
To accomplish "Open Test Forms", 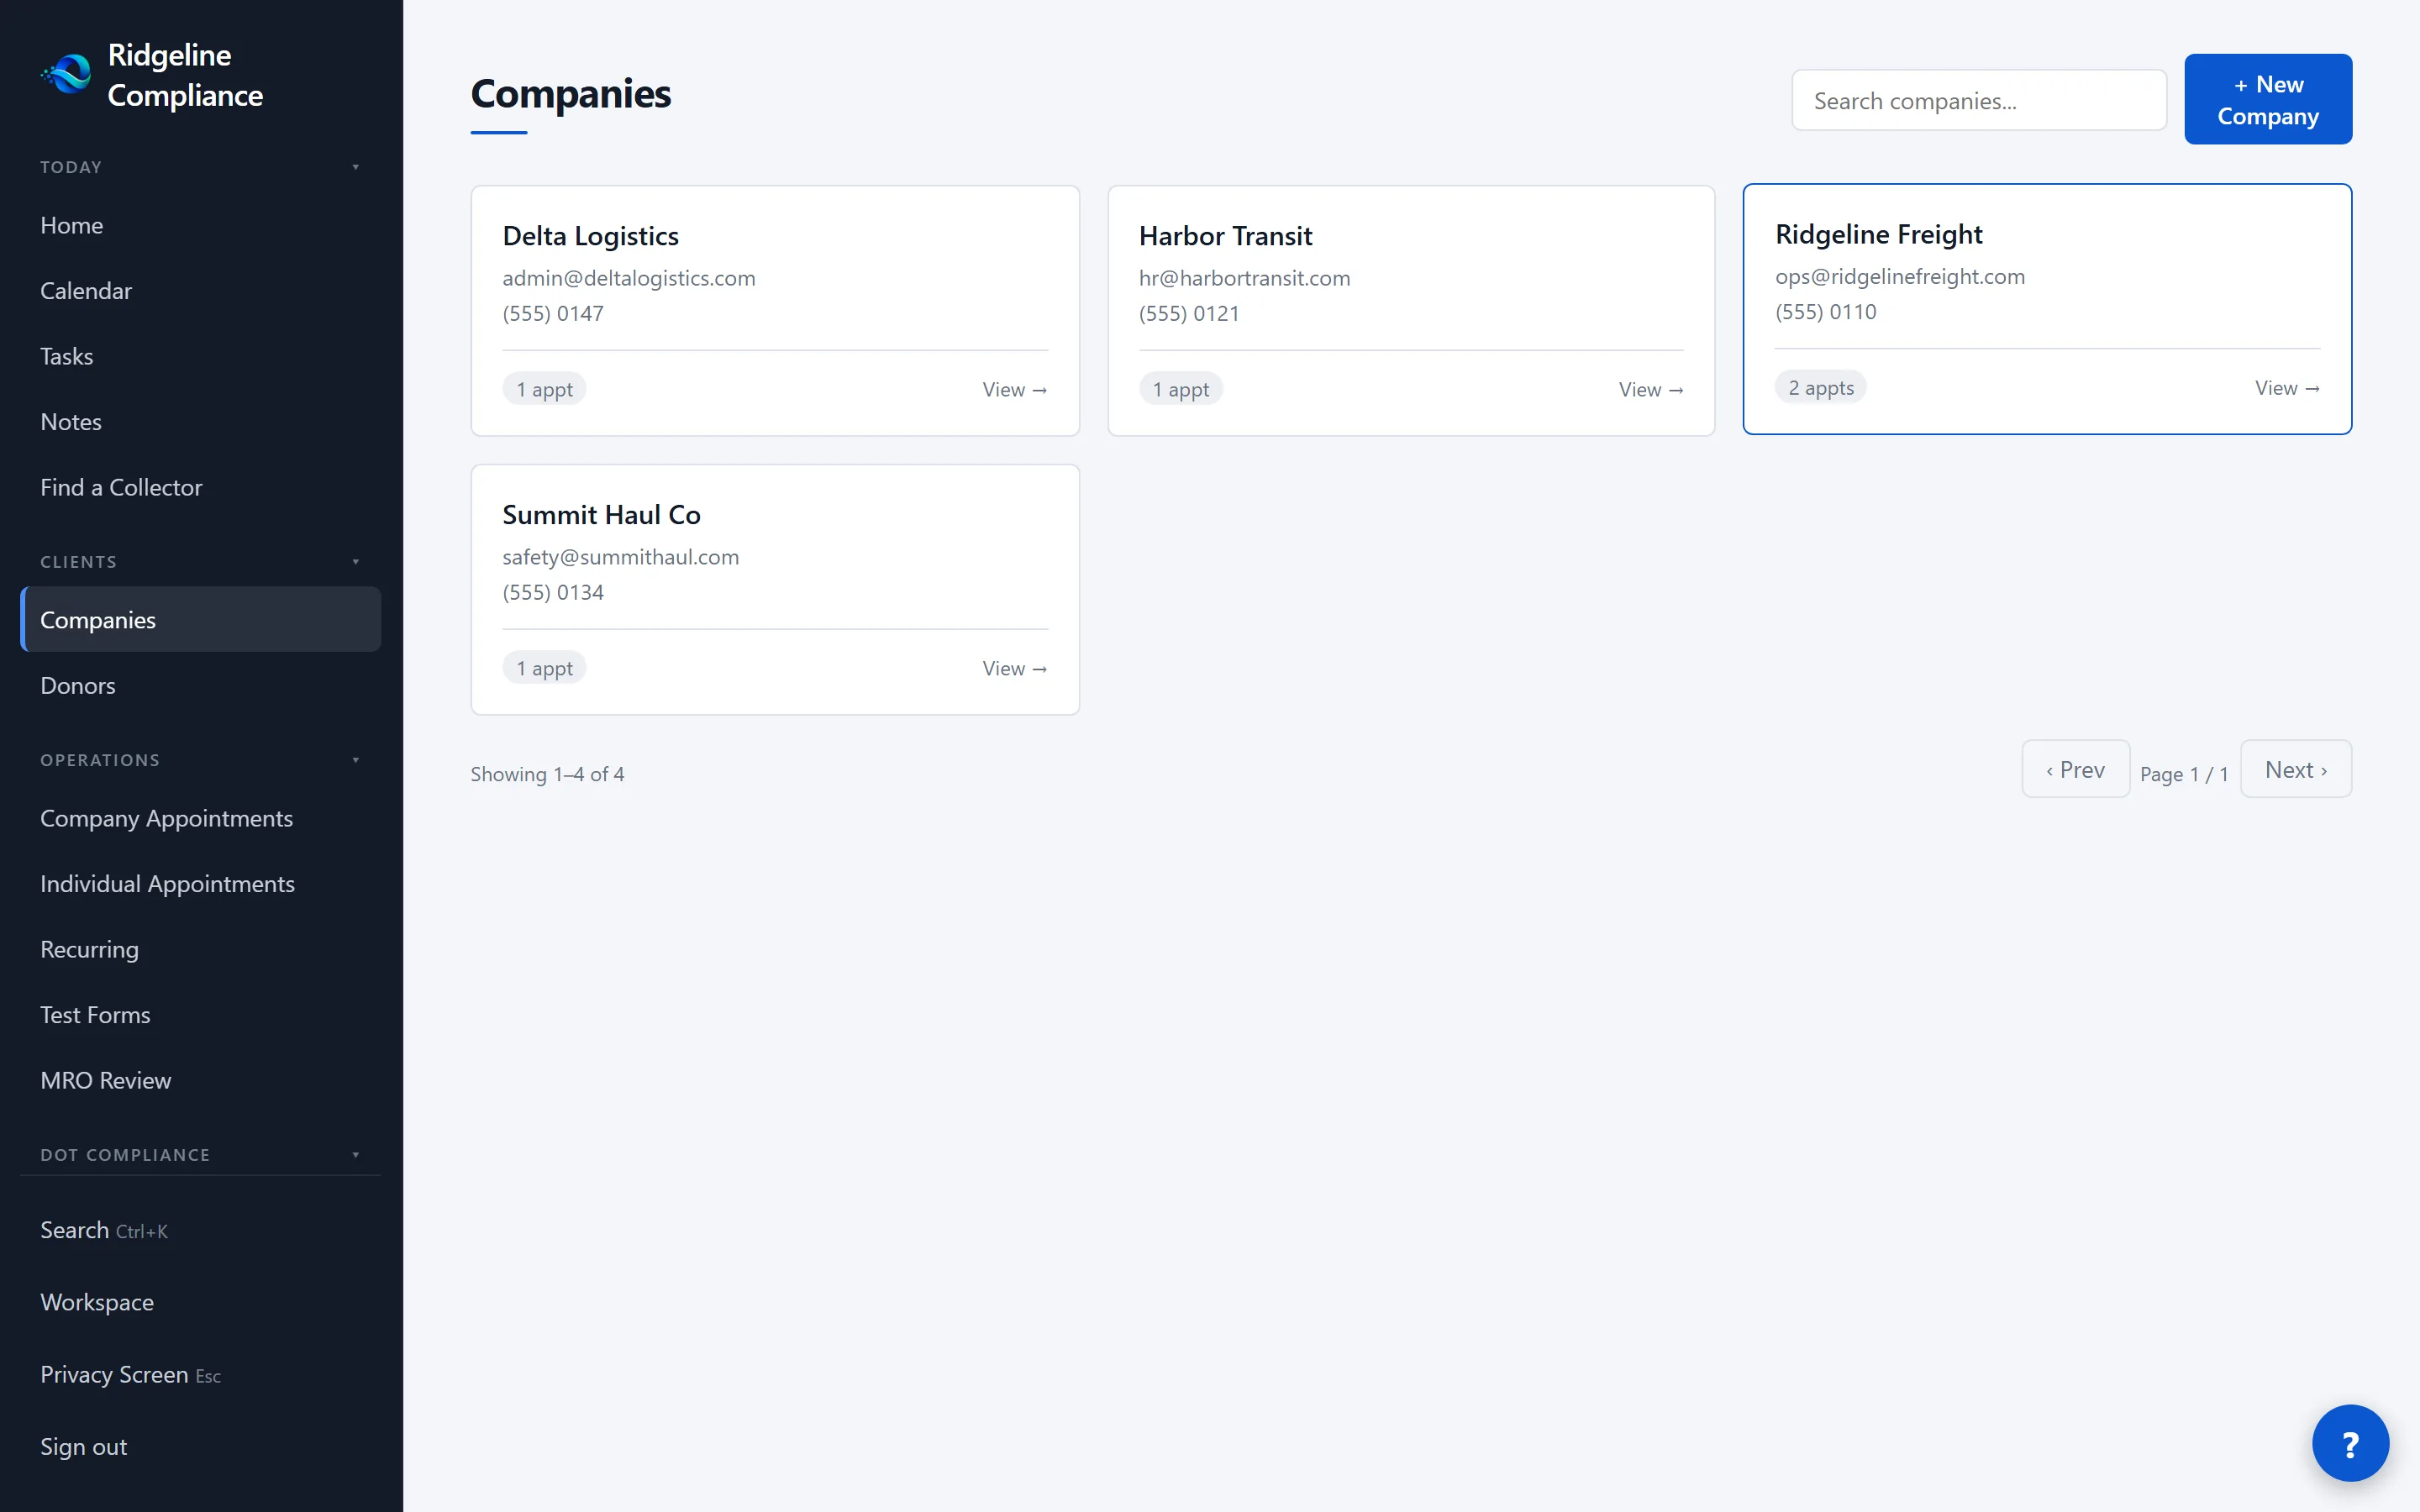I will [200, 1015].
